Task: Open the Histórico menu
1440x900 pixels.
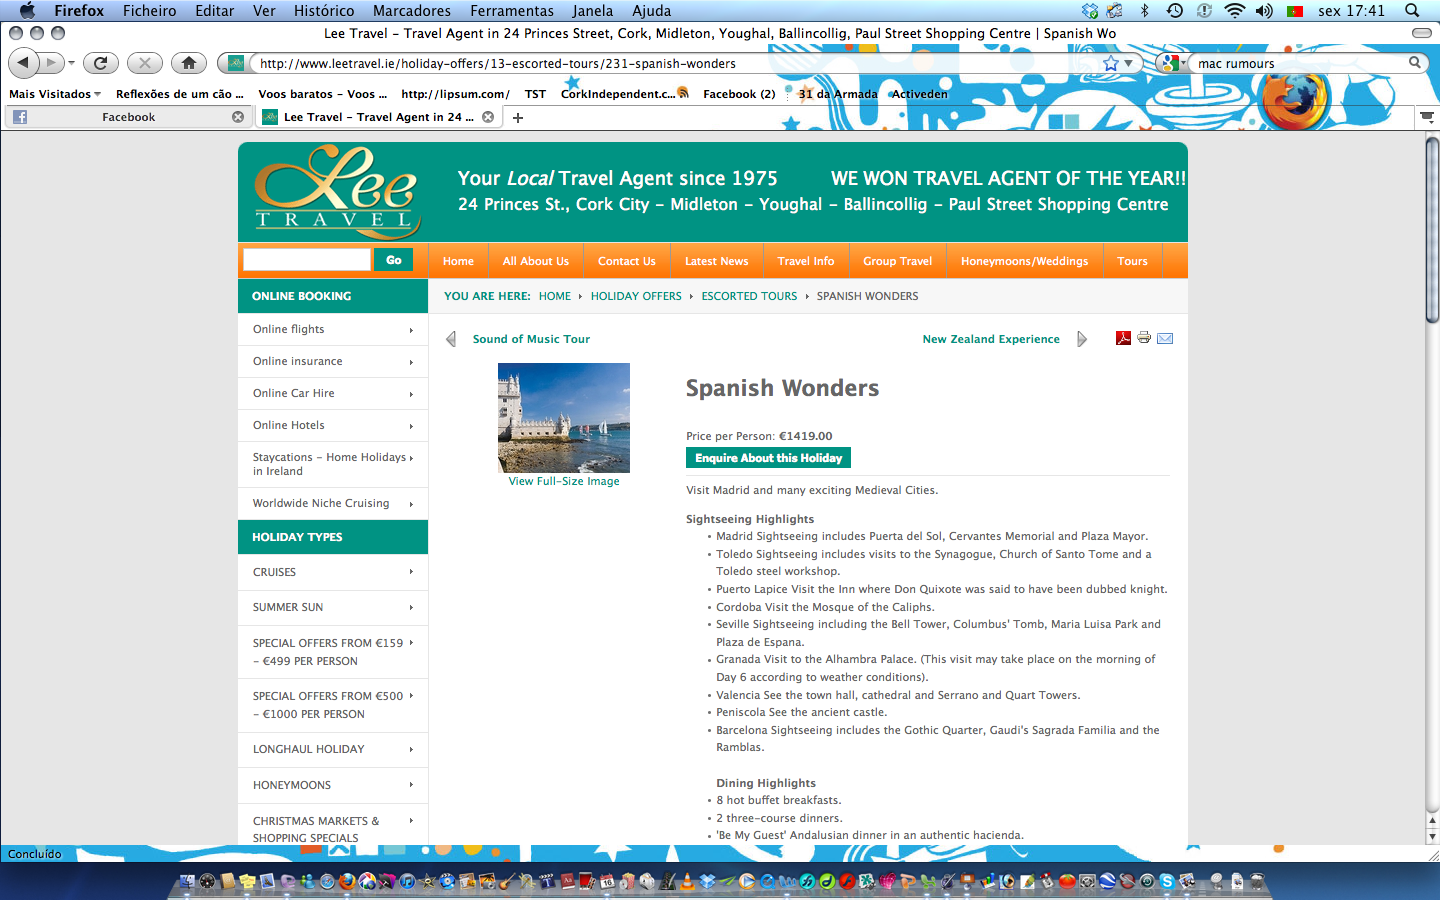Action: (324, 10)
